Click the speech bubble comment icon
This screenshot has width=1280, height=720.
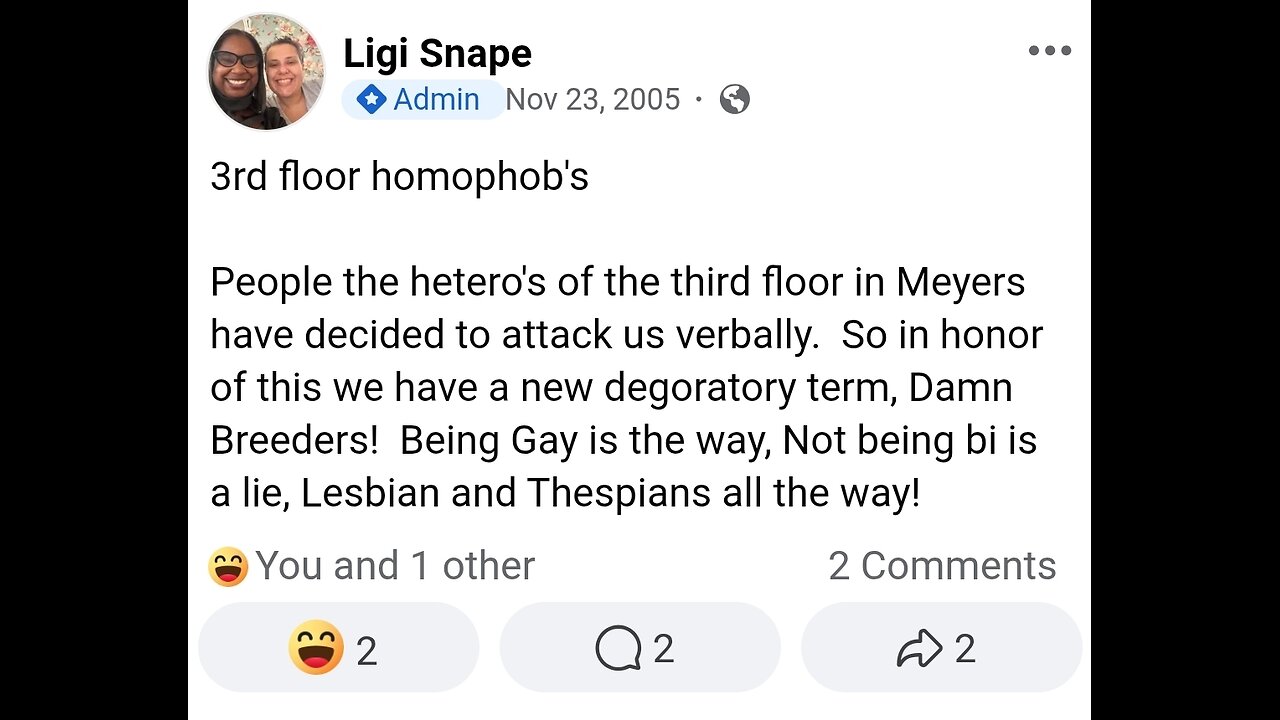(617, 649)
